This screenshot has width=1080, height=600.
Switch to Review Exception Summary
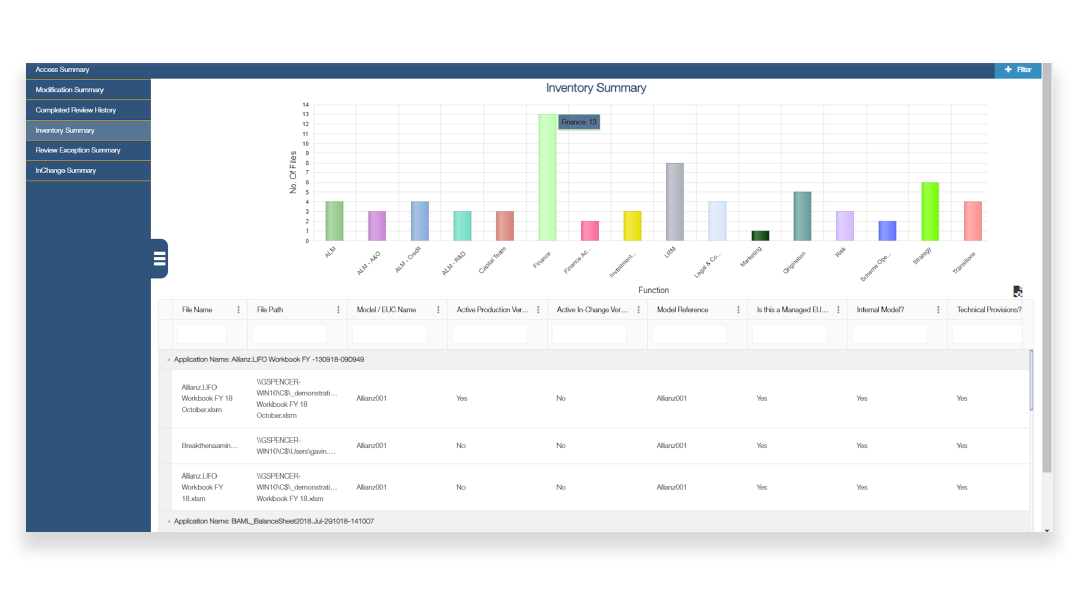[x=78, y=150]
